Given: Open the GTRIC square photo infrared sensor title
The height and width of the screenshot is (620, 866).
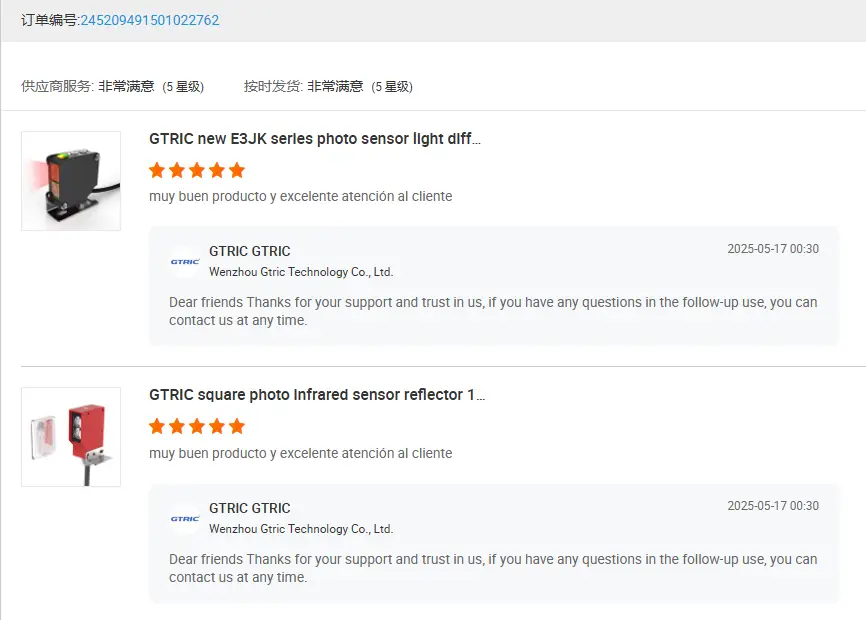Looking at the screenshot, I should [317, 395].
